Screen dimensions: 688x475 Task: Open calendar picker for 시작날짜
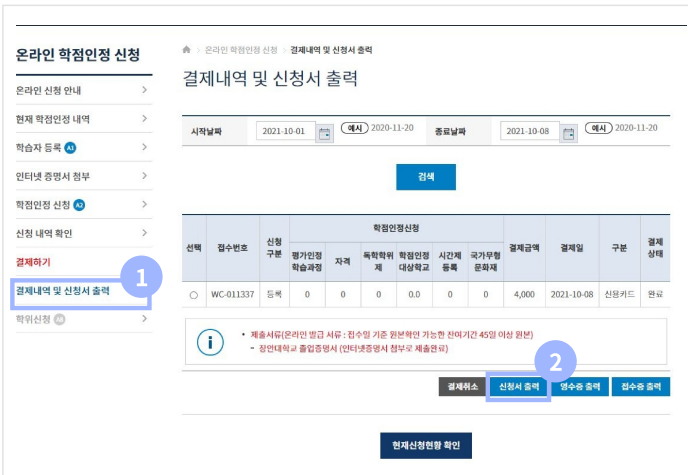click(x=325, y=133)
